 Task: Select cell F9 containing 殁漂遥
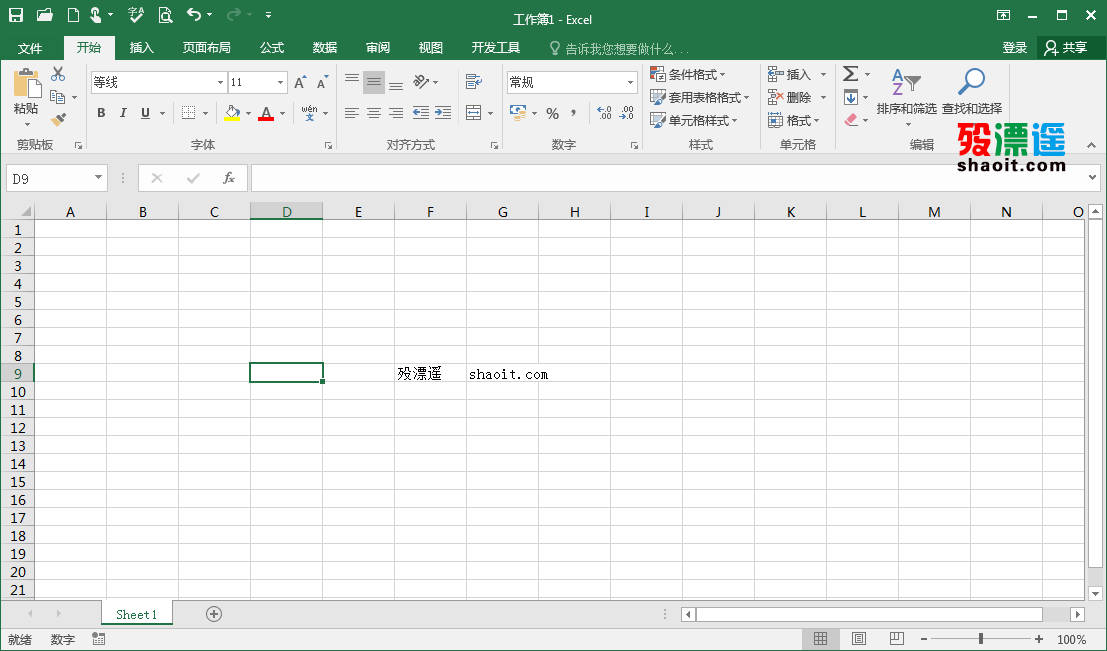coord(430,374)
